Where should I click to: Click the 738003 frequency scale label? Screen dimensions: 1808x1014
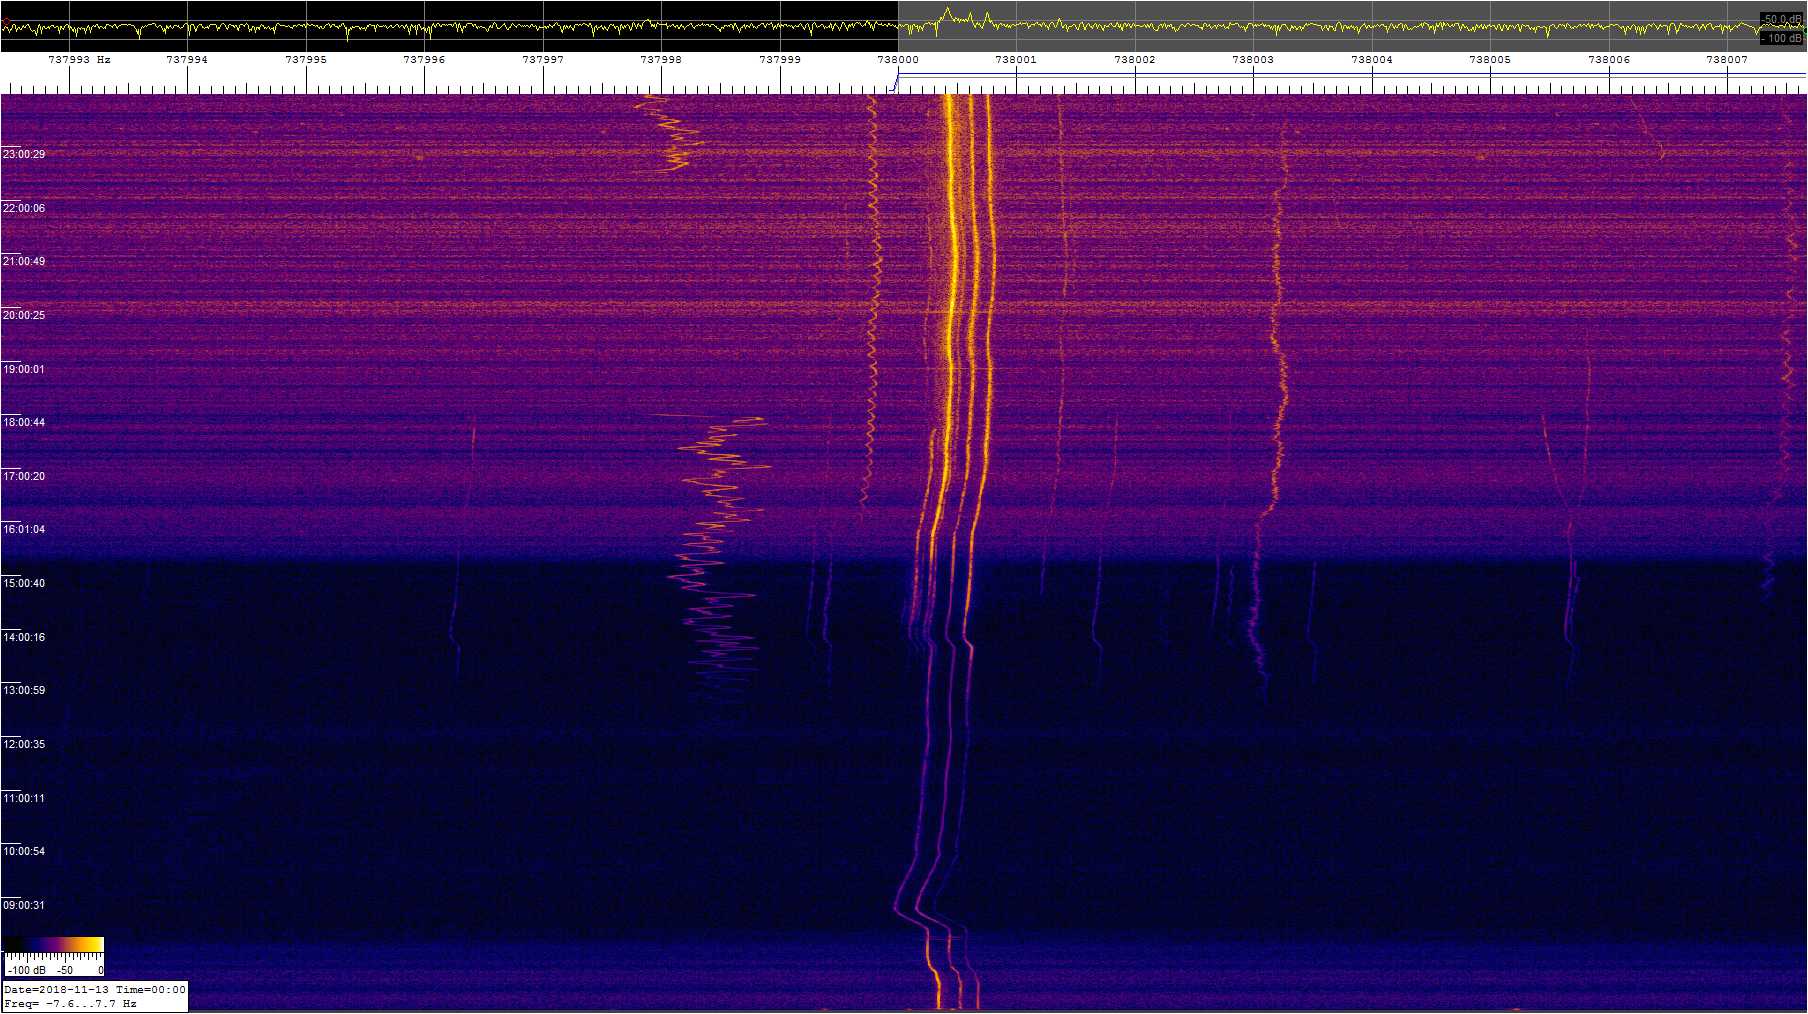pos(1253,60)
